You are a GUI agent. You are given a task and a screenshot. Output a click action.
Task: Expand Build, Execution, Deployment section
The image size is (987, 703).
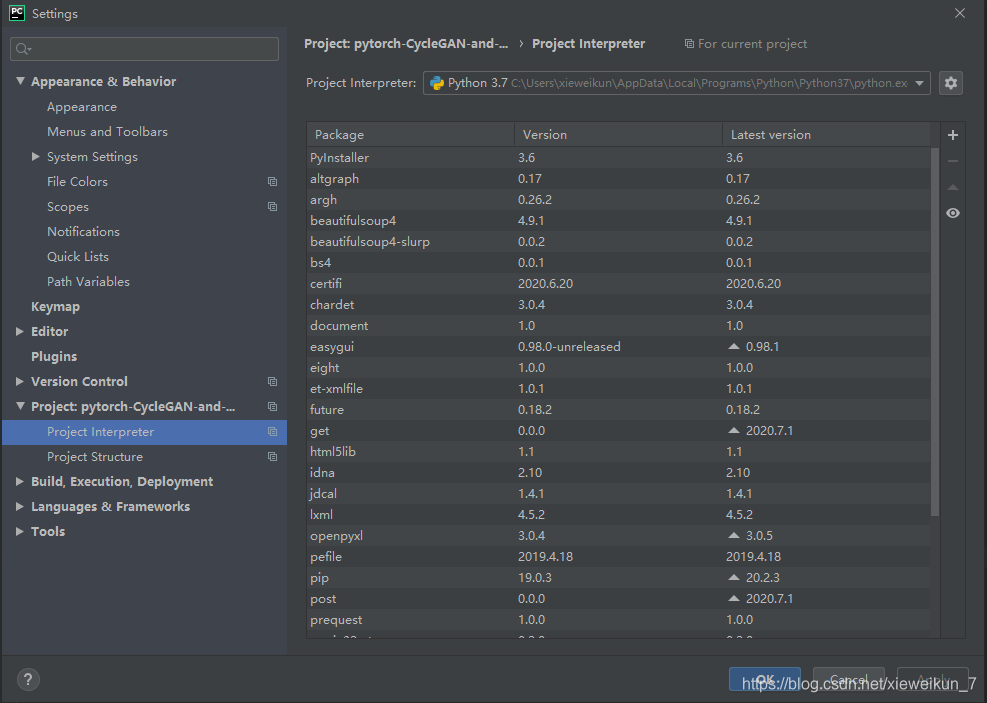coord(20,481)
